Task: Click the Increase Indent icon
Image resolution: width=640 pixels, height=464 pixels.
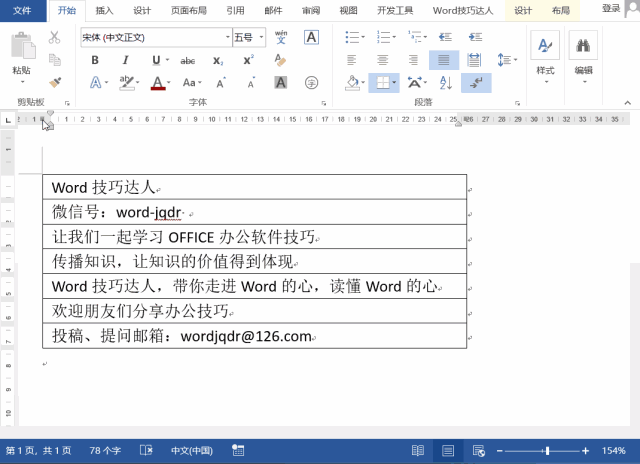Action: pyautogui.click(x=476, y=37)
